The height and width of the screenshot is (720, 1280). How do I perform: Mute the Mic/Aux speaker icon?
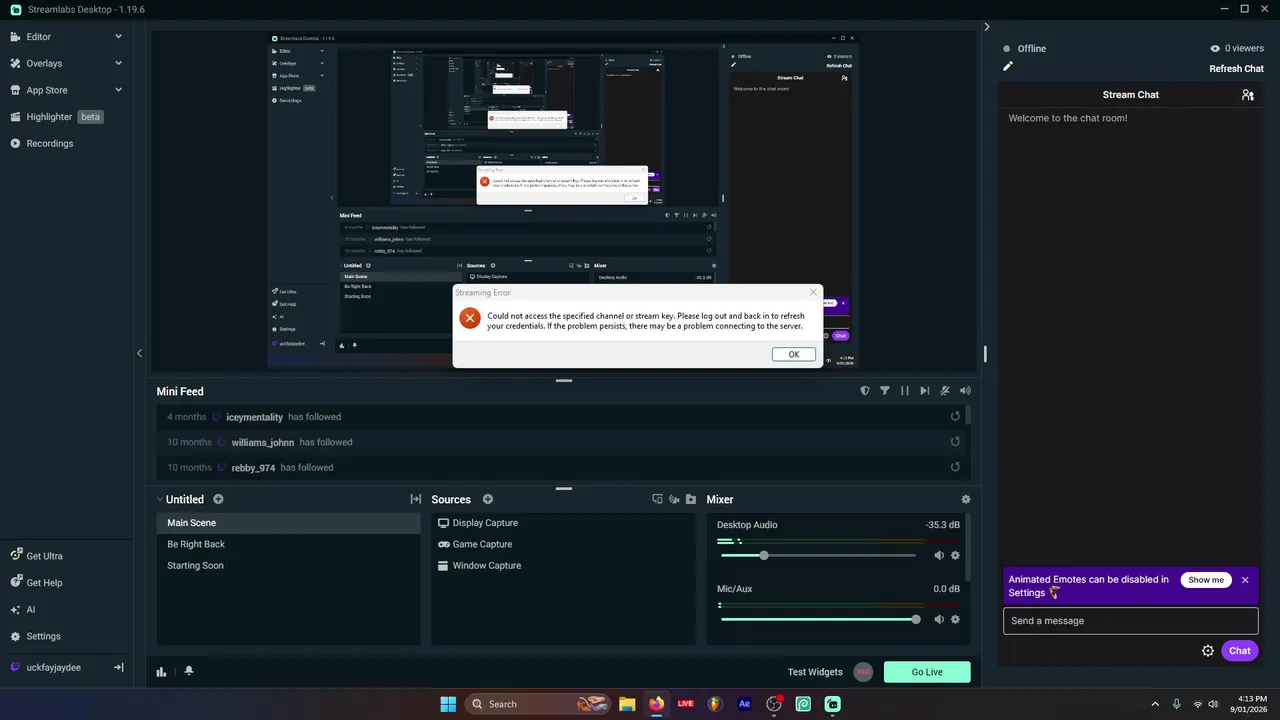point(939,619)
